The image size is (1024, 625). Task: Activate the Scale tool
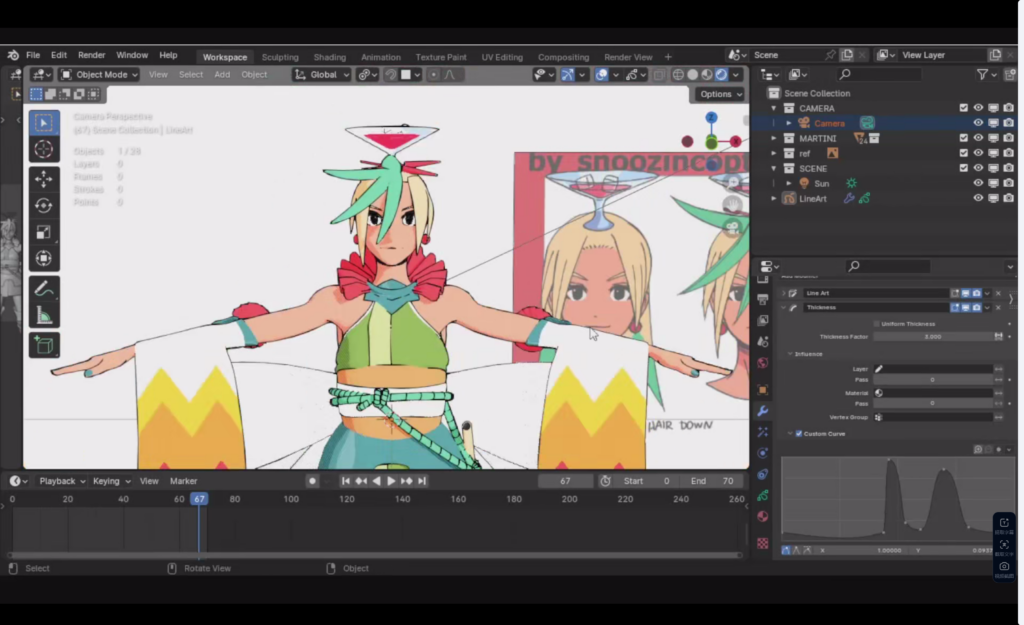[x=44, y=232]
